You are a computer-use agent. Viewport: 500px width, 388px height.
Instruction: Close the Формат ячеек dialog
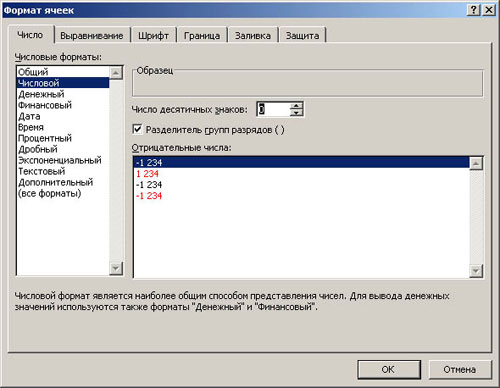click(489, 10)
